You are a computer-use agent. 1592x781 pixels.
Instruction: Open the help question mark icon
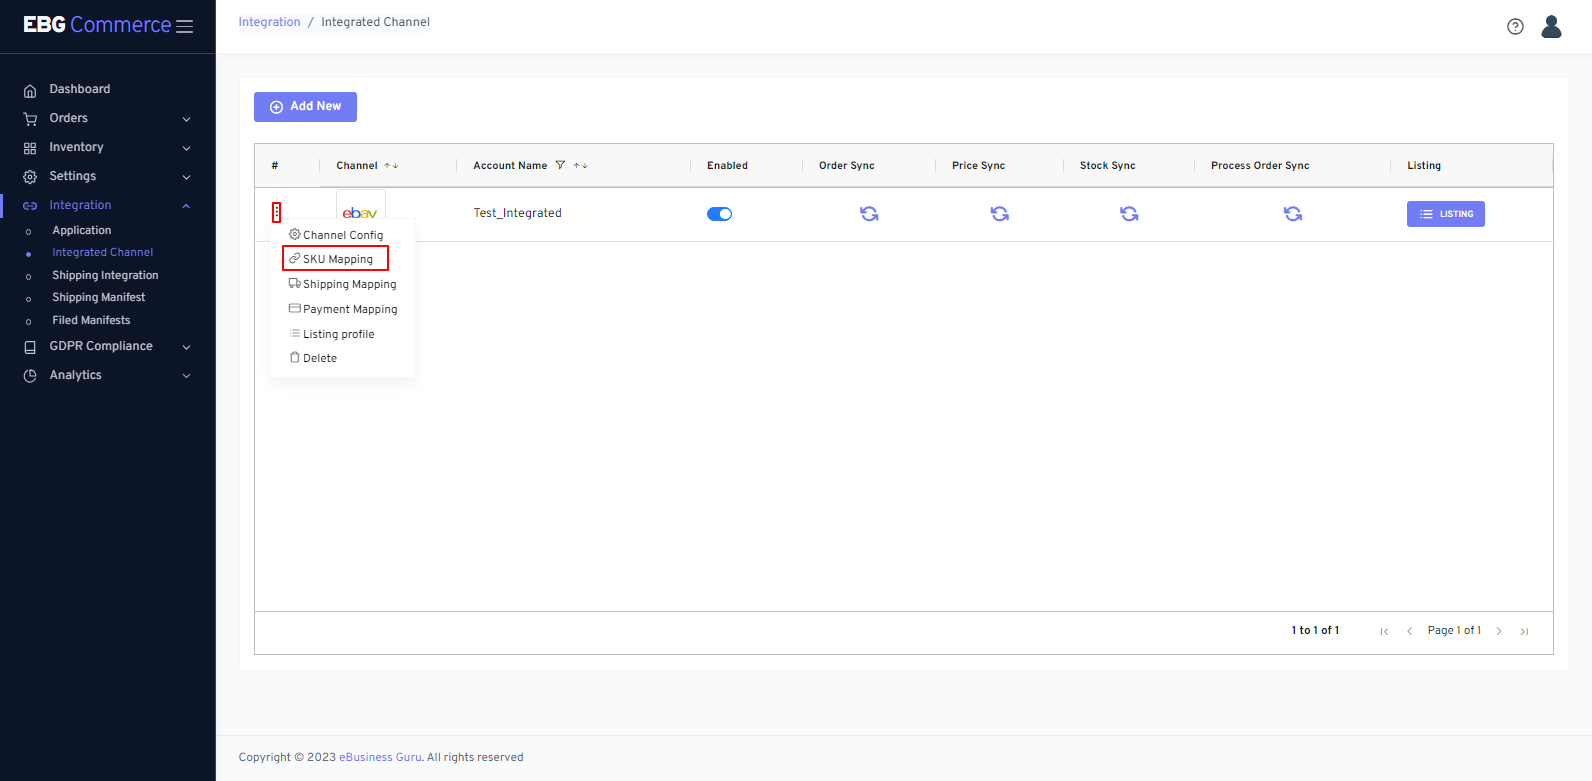(x=1515, y=27)
